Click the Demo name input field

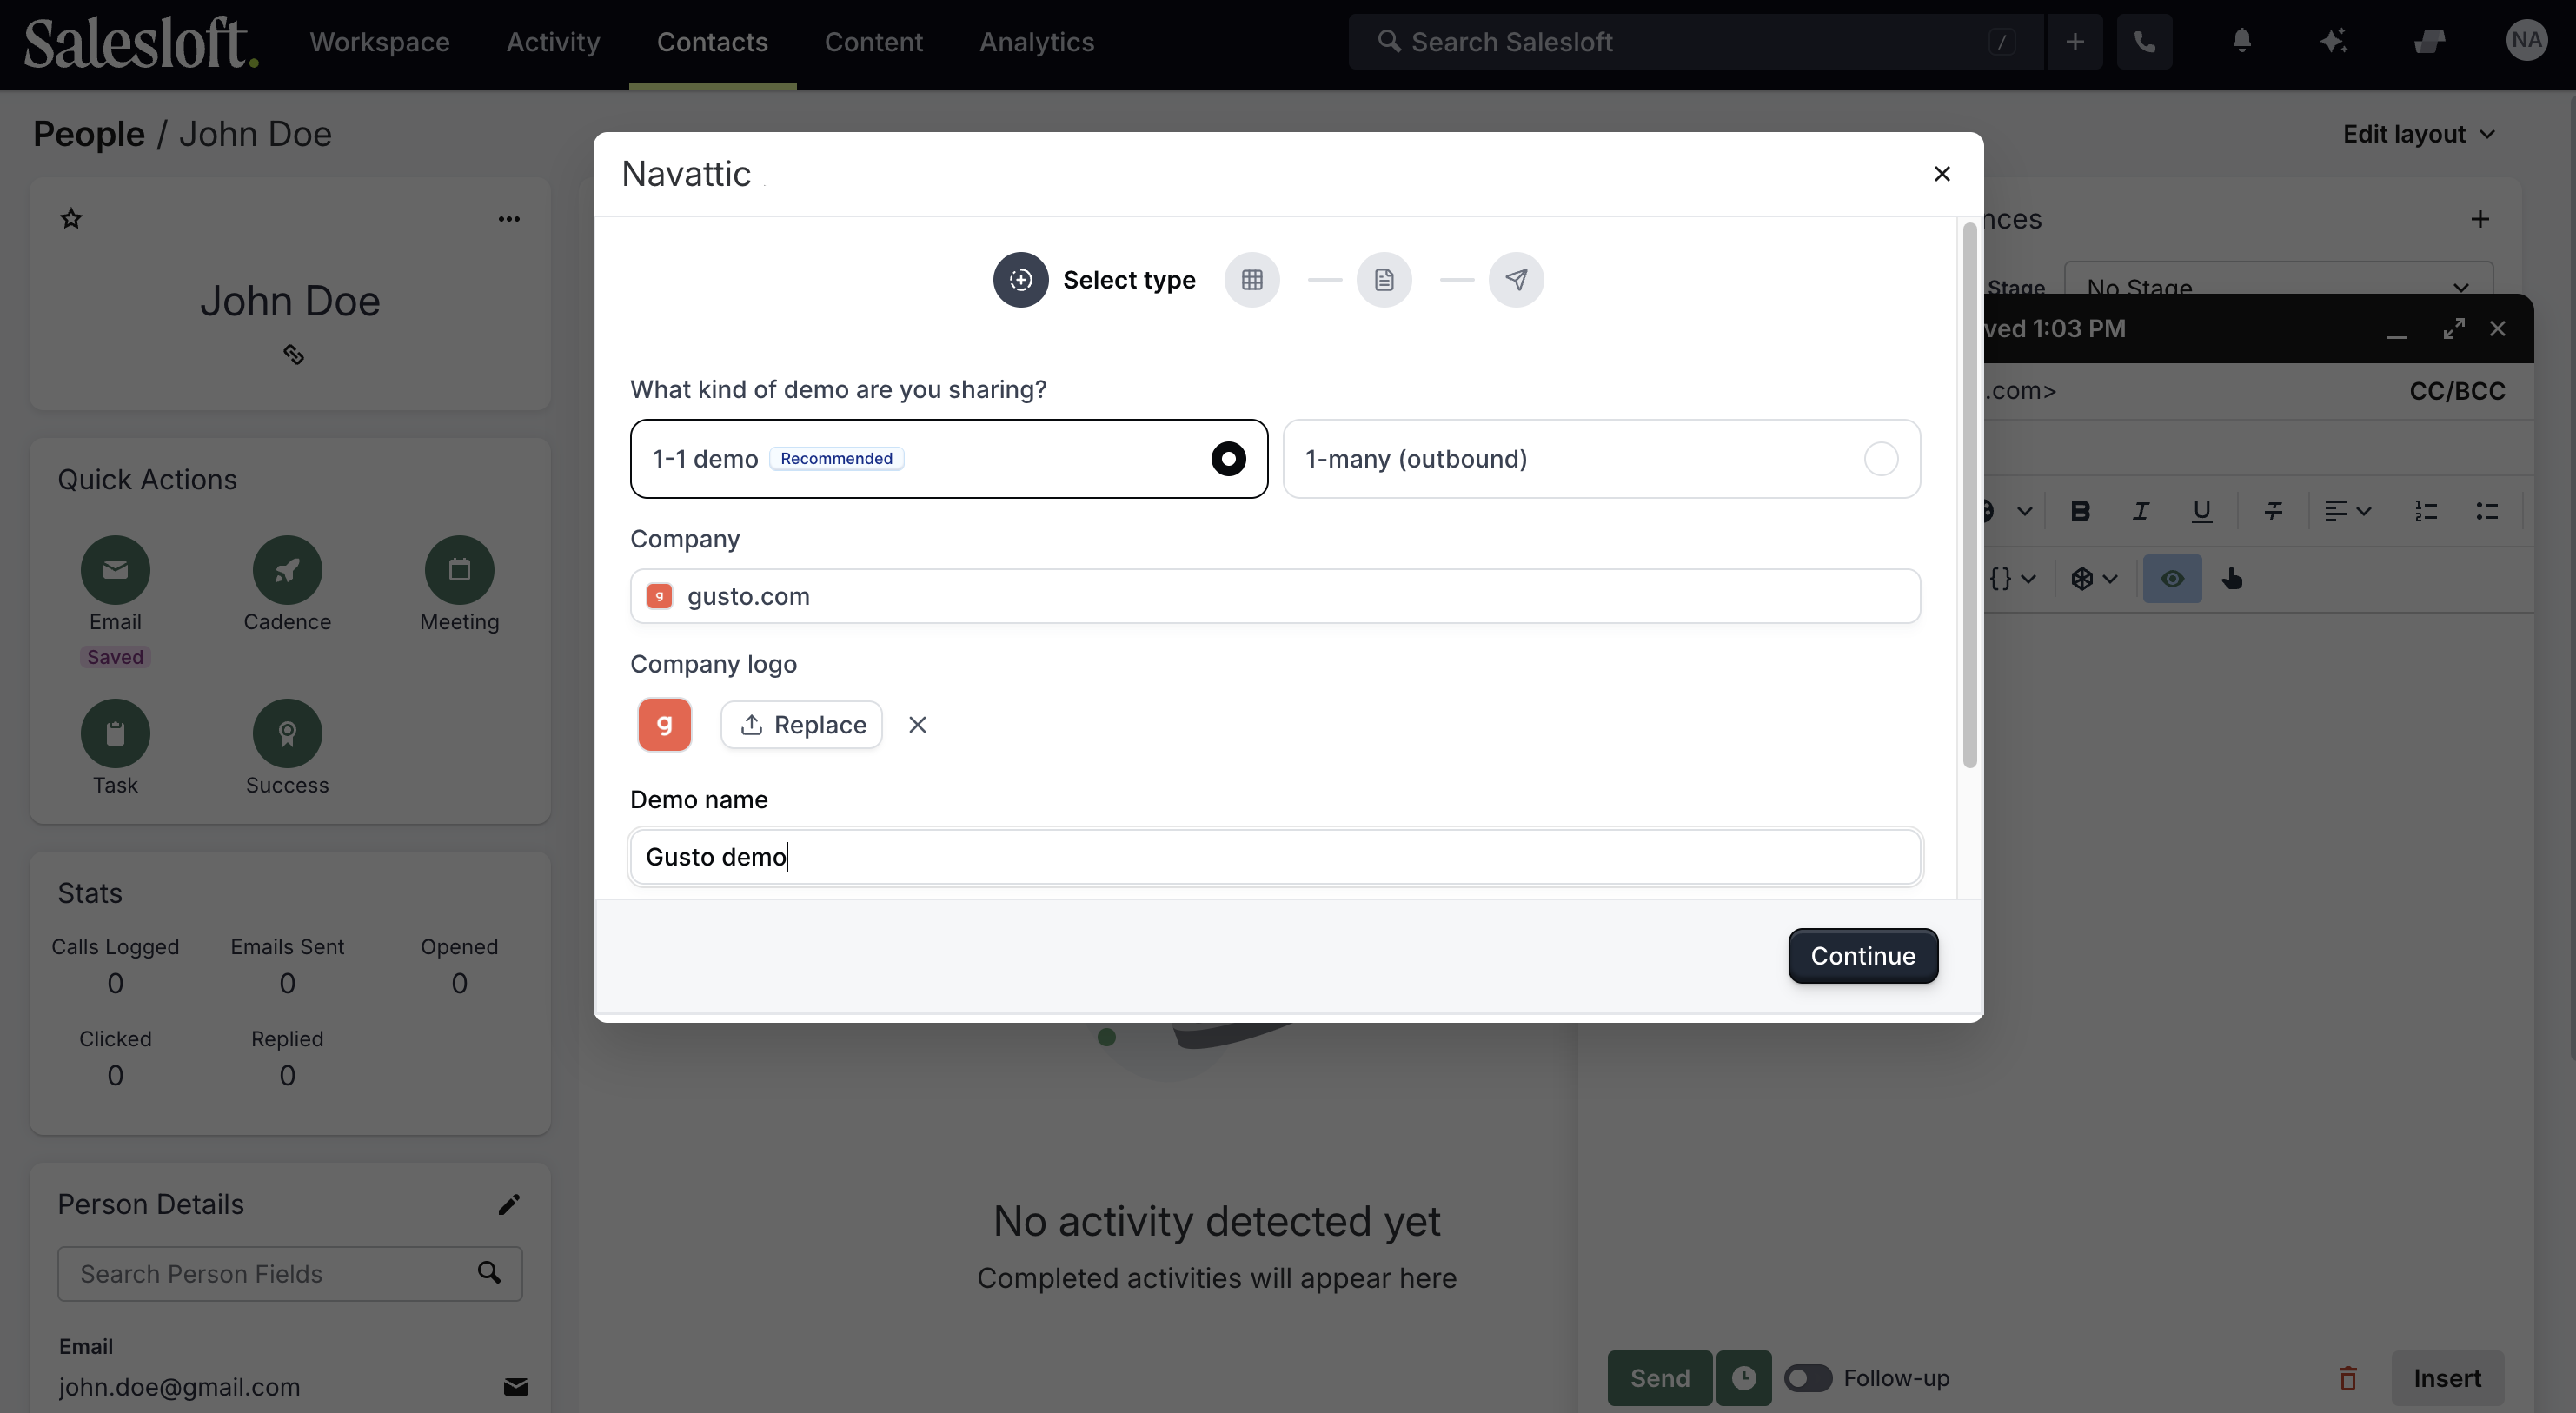tap(1275, 857)
